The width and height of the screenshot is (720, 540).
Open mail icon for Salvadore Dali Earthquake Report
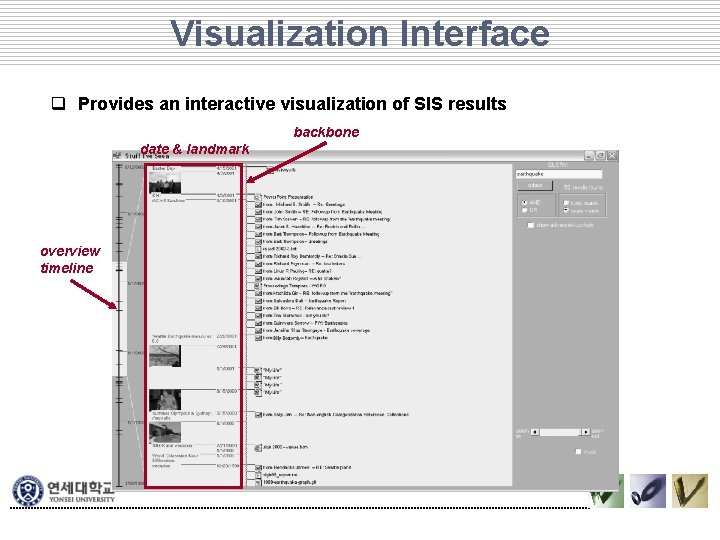(x=259, y=301)
